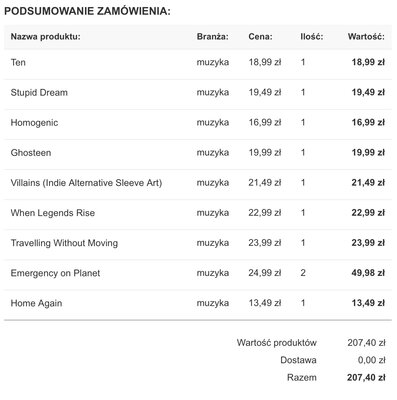Click the Razem total 207,40 zł
Image resolution: width=397 pixels, height=400 pixels.
click(x=366, y=377)
